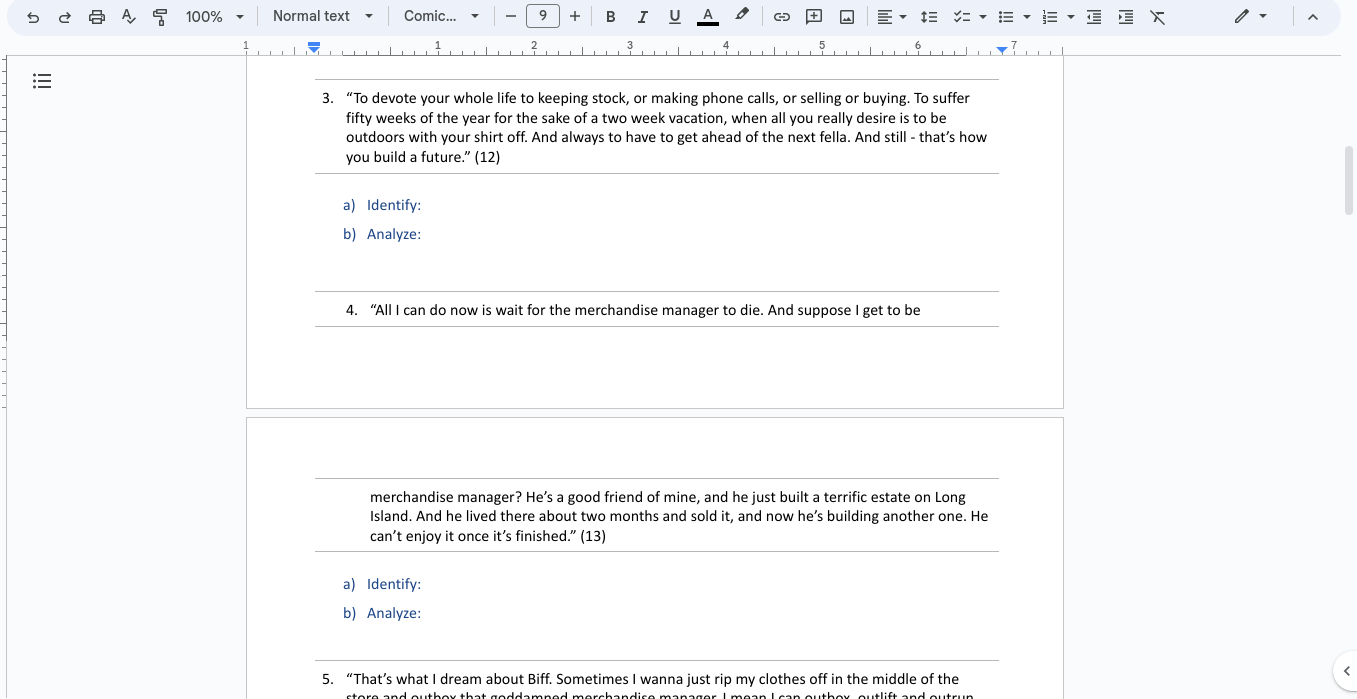This screenshot has width=1357, height=699.
Task: Add a comment
Action: coord(814,16)
